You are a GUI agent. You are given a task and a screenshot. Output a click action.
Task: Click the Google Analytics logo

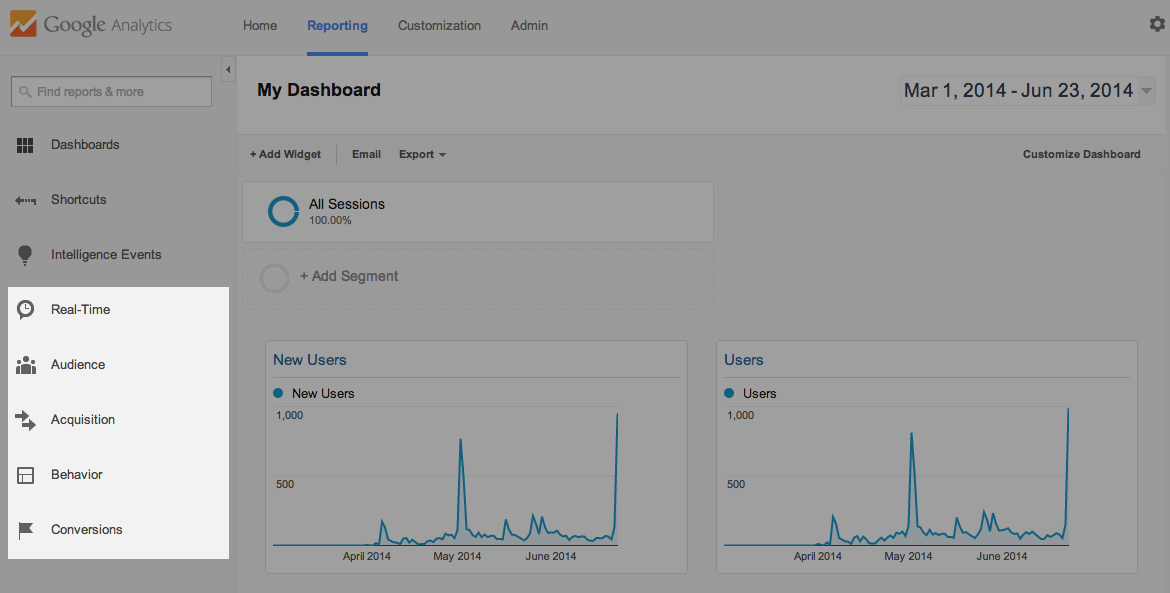coord(90,24)
